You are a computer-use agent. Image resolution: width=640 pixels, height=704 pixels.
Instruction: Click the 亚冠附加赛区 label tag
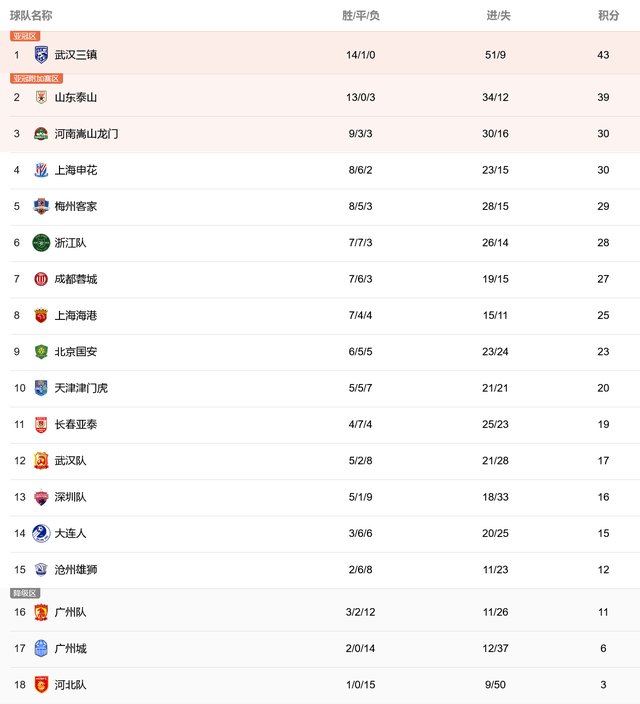click(x=36, y=79)
